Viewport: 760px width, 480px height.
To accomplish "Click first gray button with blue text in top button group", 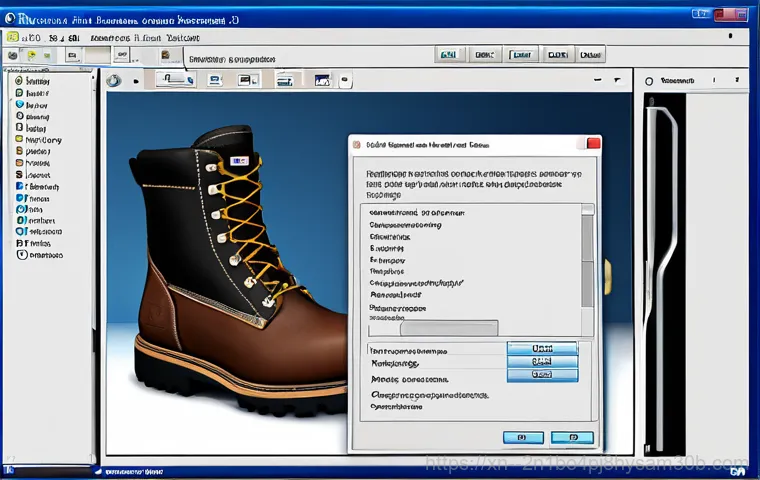I will [448, 55].
